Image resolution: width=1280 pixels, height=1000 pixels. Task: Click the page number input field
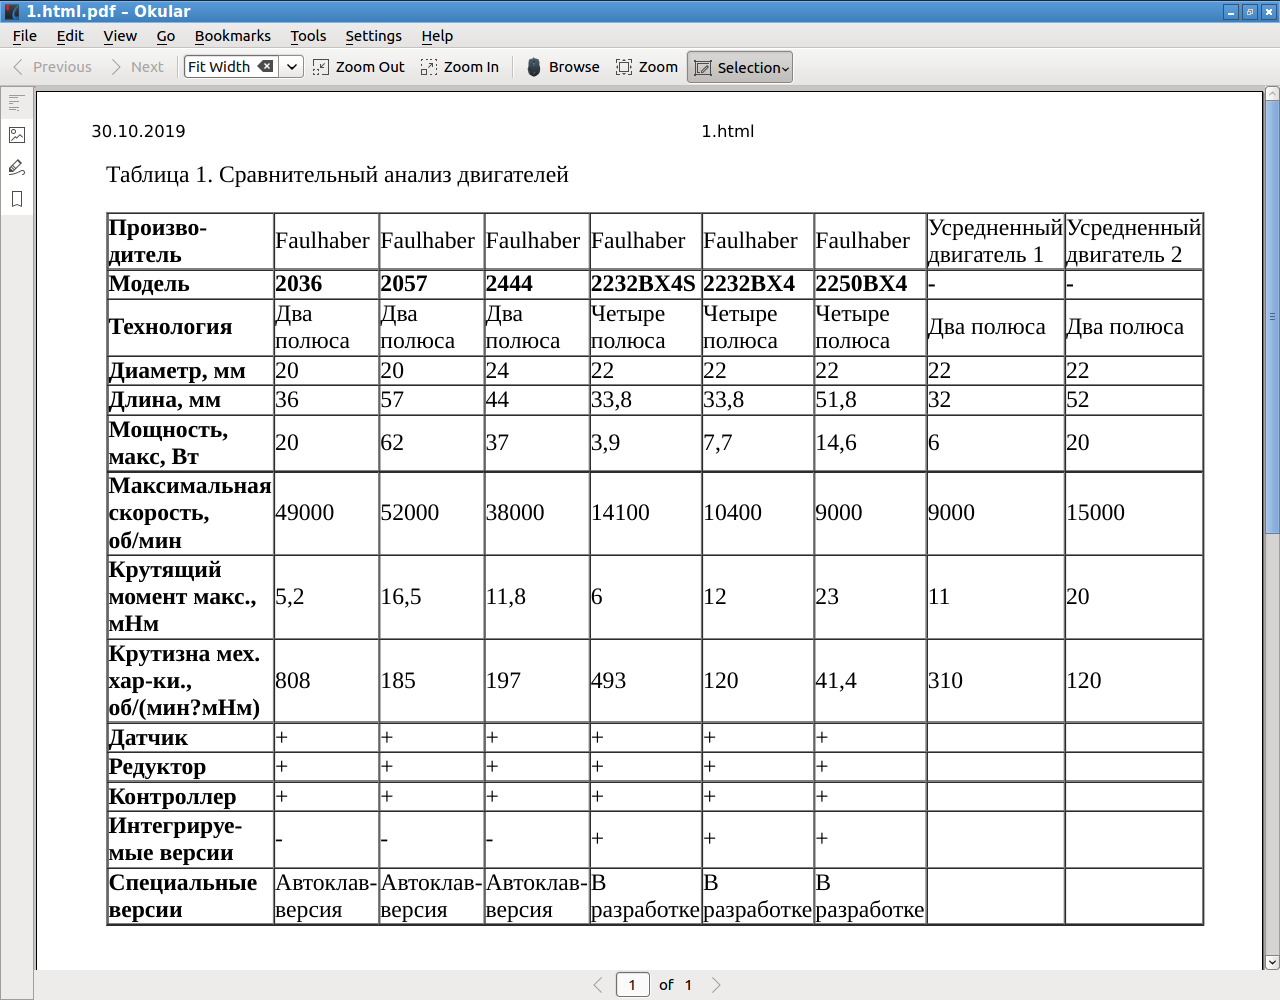tap(632, 985)
